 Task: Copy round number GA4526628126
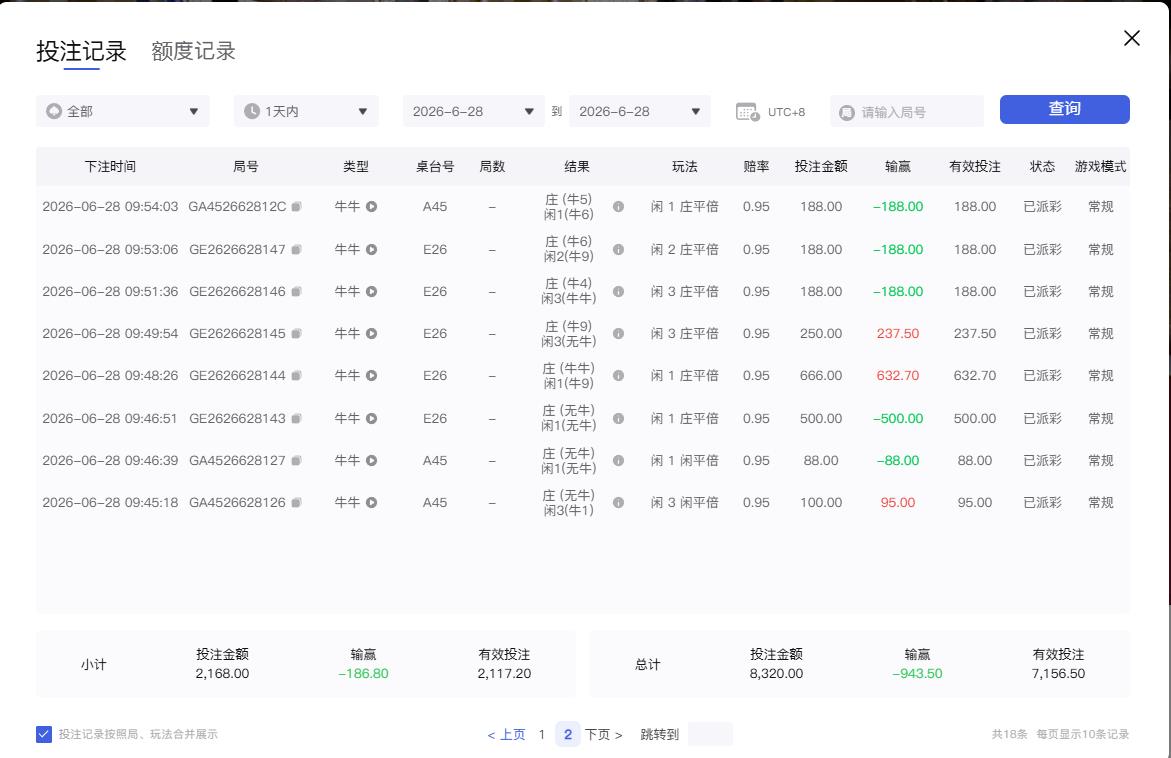point(296,503)
